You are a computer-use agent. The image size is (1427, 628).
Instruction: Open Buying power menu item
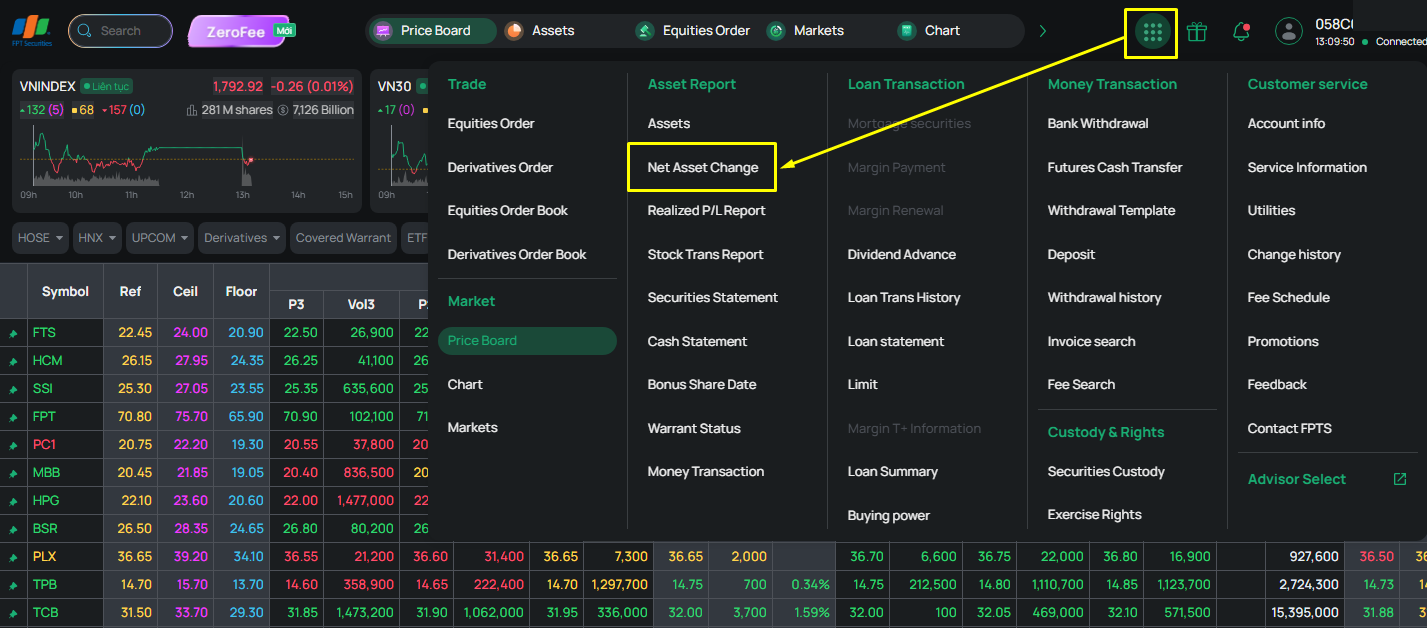[889, 516]
